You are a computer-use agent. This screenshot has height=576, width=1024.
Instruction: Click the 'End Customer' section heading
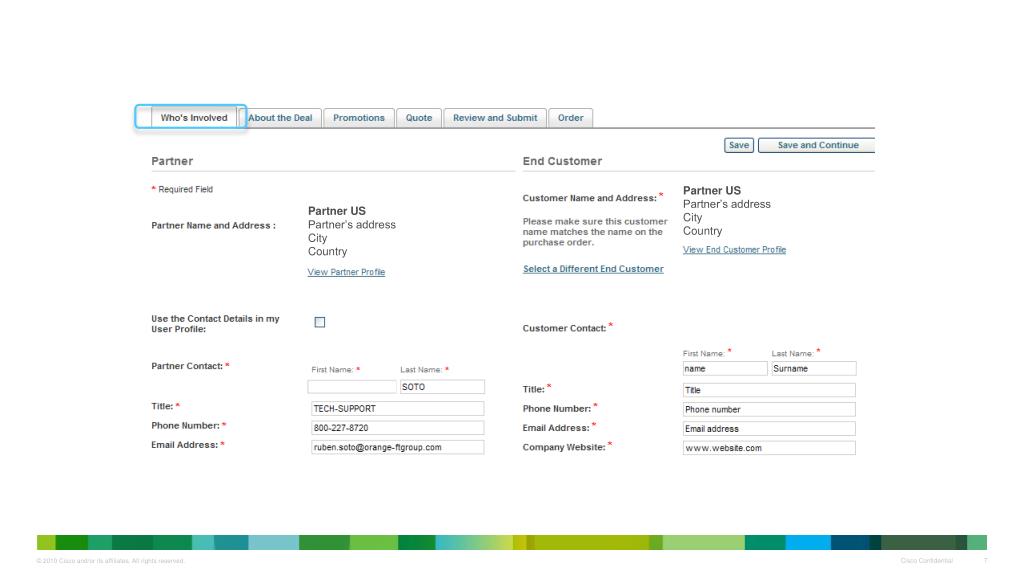[x=562, y=161]
